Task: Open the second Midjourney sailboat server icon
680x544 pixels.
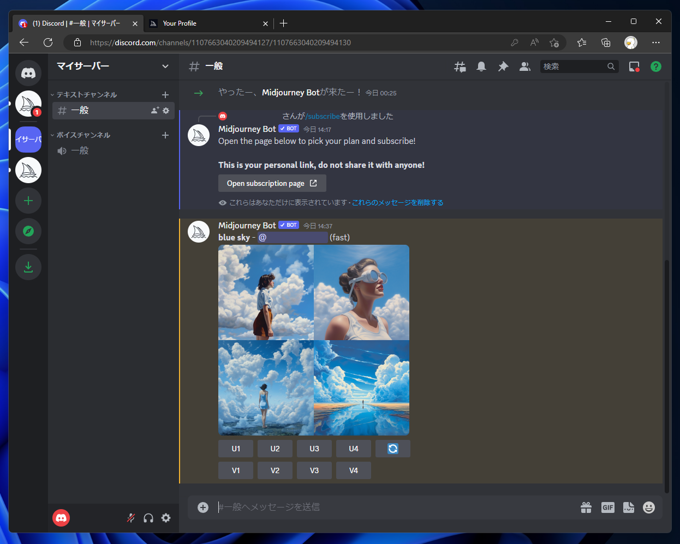Action: coord(28,170)
